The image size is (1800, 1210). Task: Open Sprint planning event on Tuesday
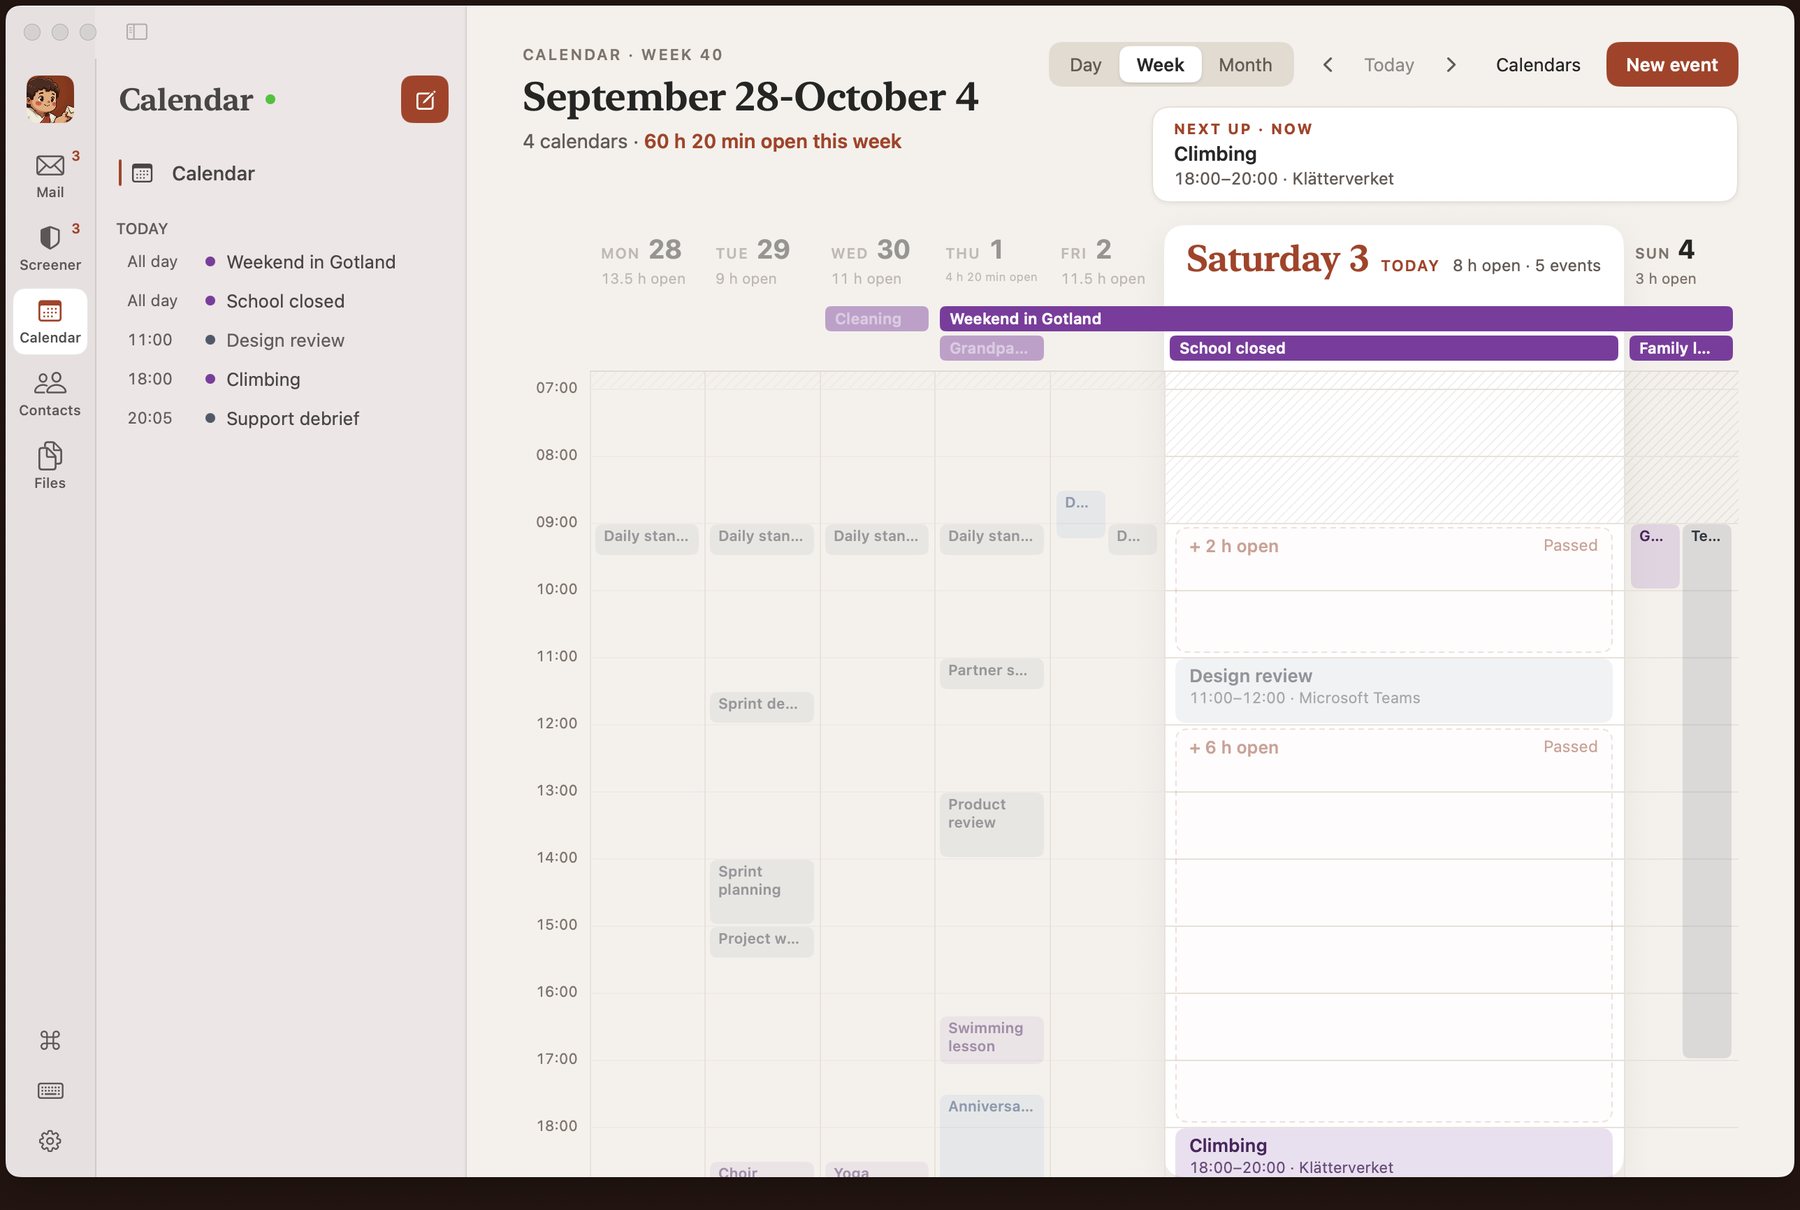click(762, 891)
